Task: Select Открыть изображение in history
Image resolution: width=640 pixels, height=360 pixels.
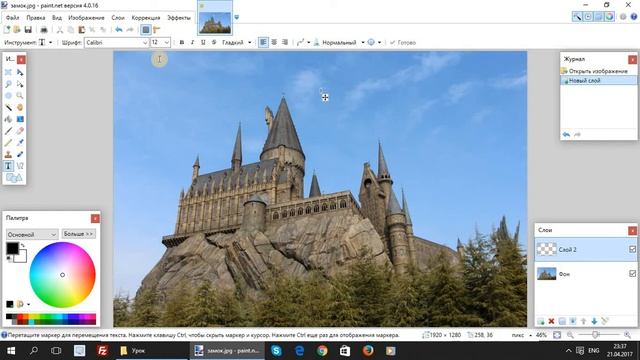Action: (598, 71)
